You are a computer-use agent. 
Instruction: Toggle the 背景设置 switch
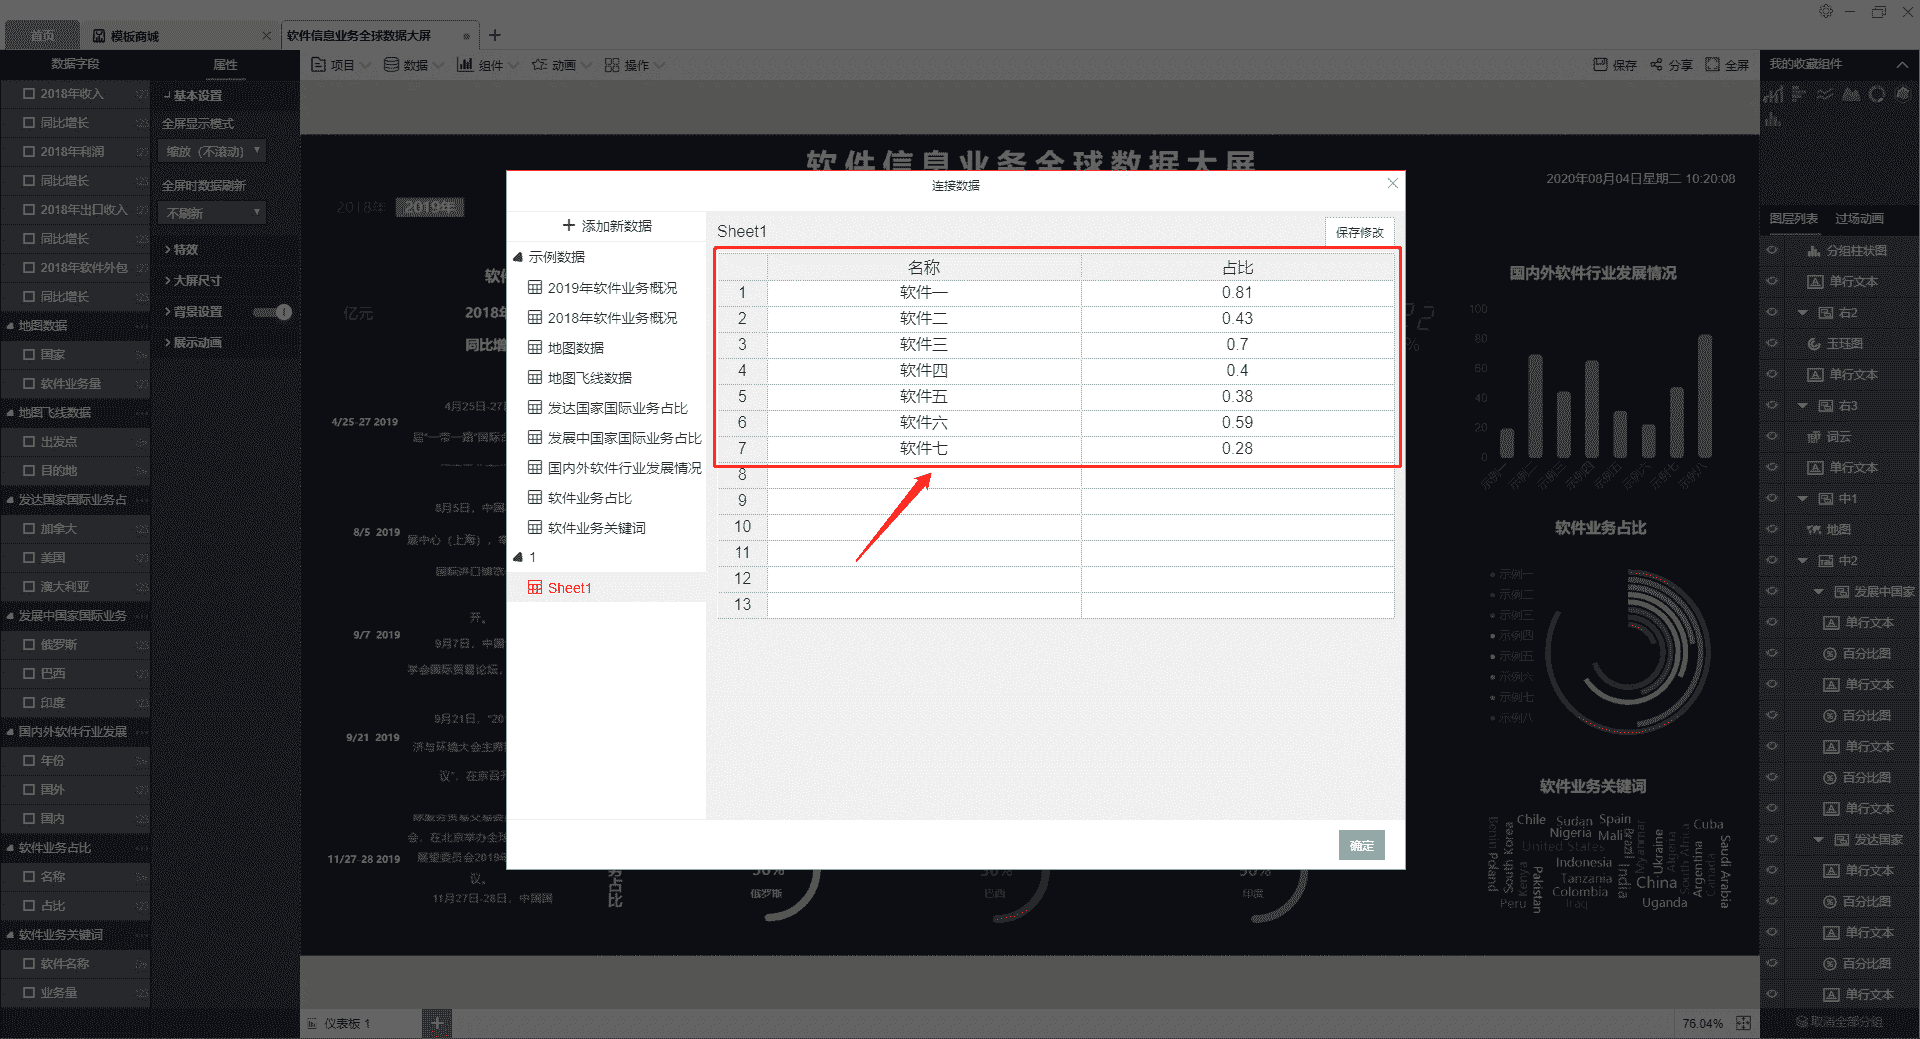point(272,312)
